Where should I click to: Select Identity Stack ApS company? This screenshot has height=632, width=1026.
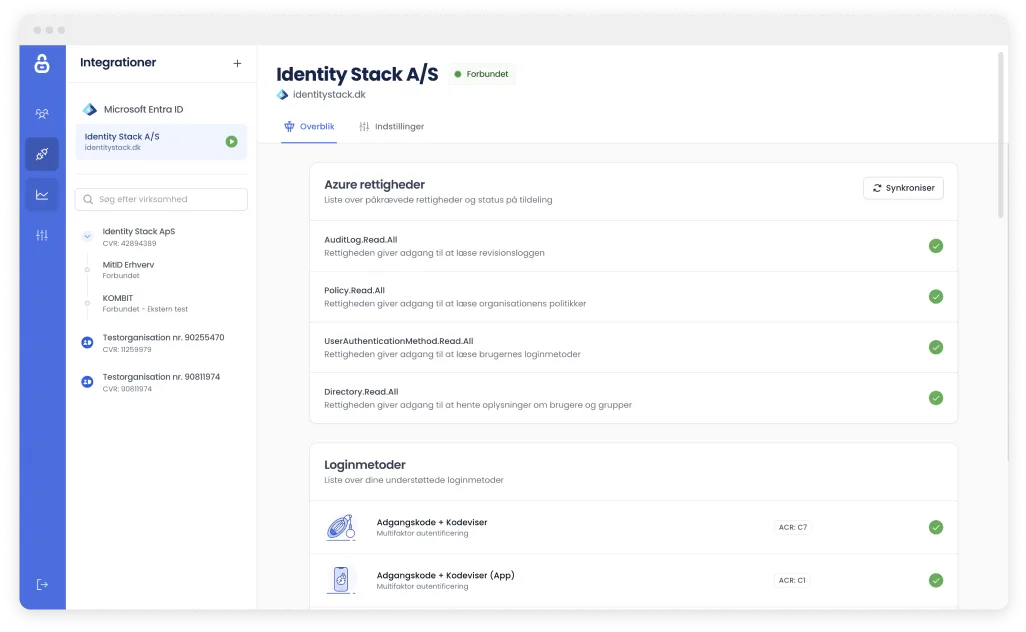tap(139, 237)
